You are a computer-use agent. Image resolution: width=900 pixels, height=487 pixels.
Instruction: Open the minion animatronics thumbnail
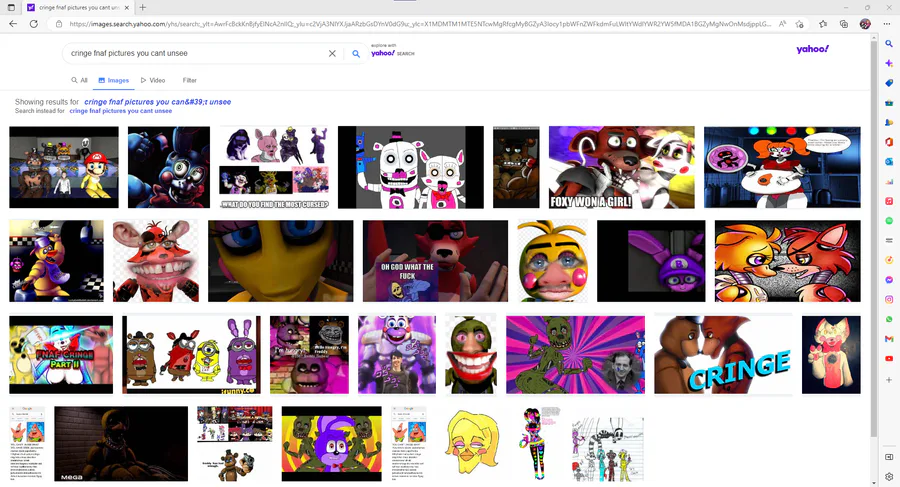point(191,354)
